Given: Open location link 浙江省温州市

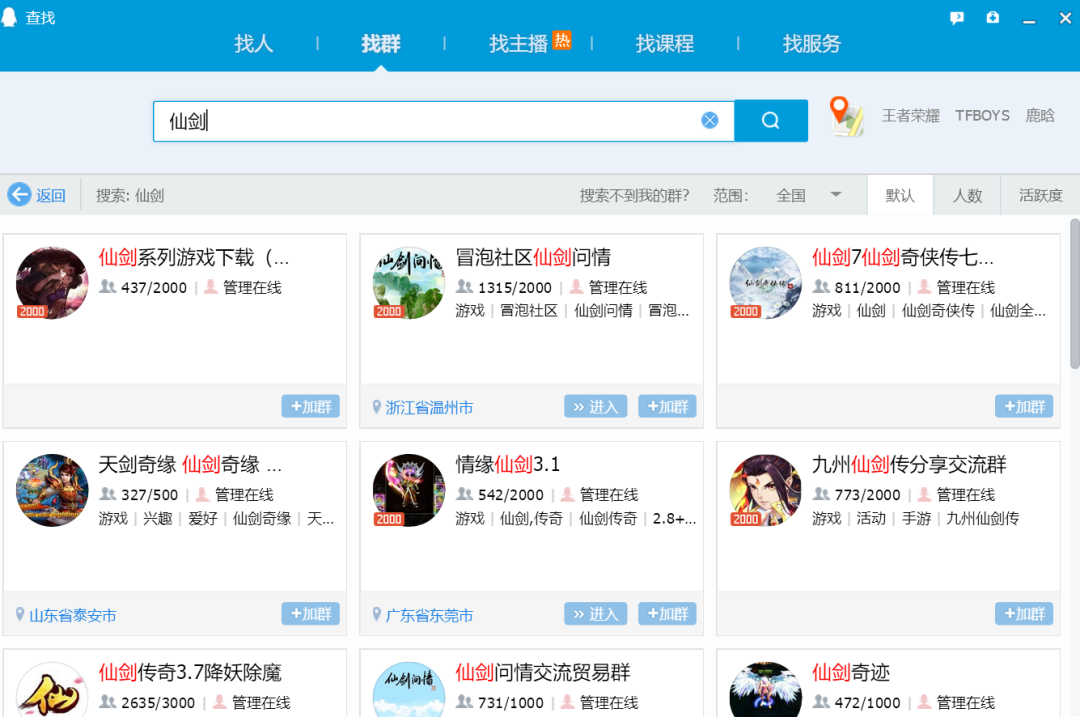Looking at the screenshot, I should (x=429, y=408).
